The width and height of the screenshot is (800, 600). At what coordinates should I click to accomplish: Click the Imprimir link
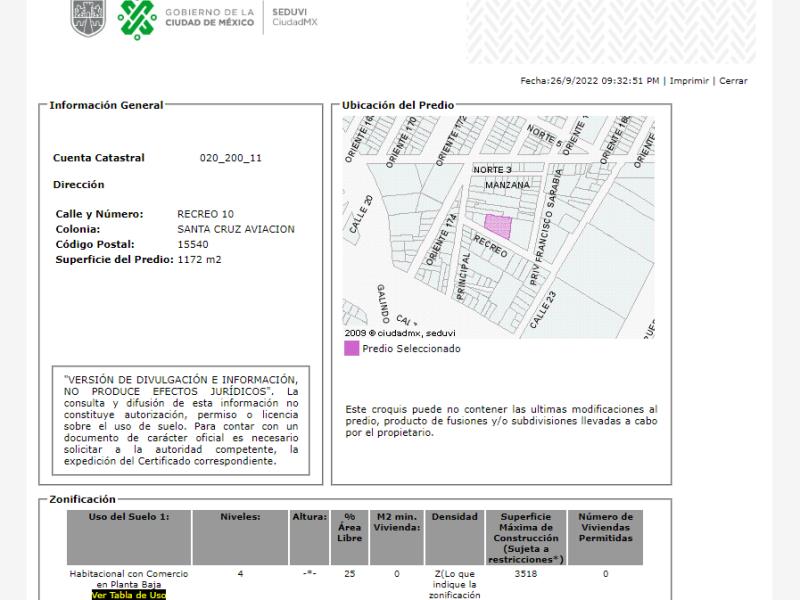689,81
